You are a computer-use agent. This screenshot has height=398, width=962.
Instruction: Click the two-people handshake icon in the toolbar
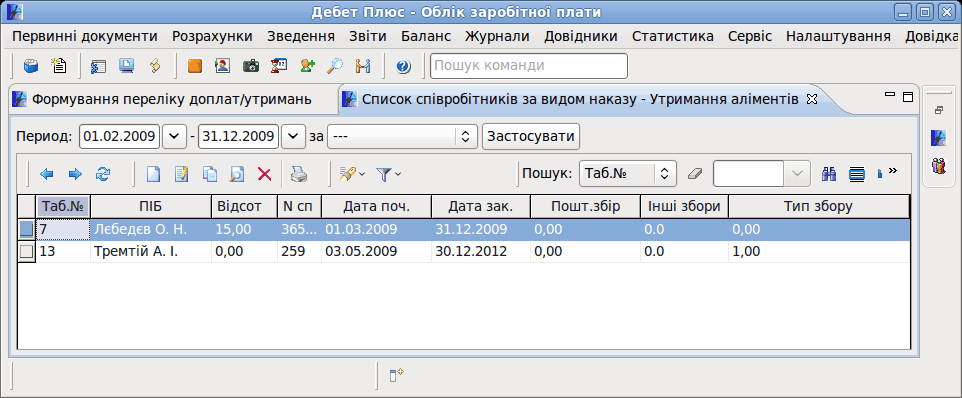[363, 66]
